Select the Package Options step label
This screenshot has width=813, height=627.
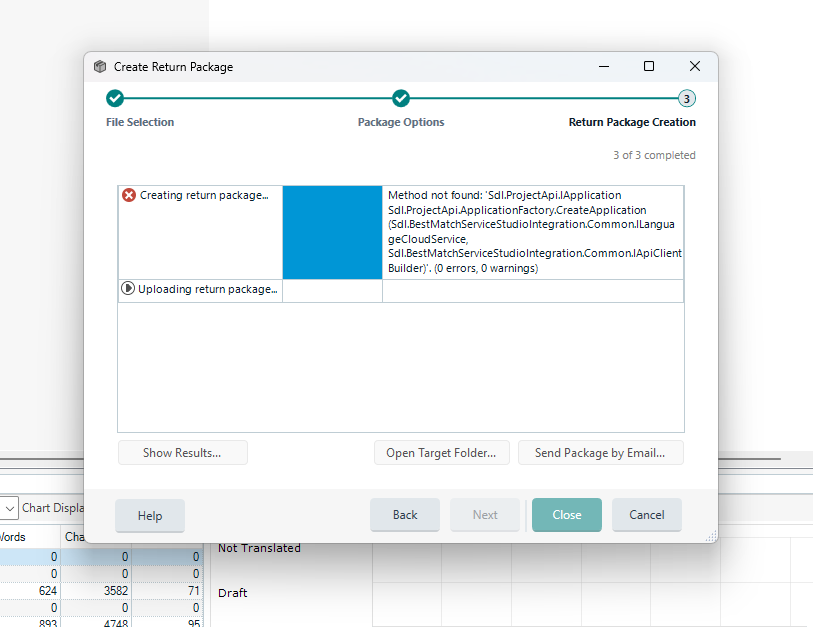coord(401,122)
